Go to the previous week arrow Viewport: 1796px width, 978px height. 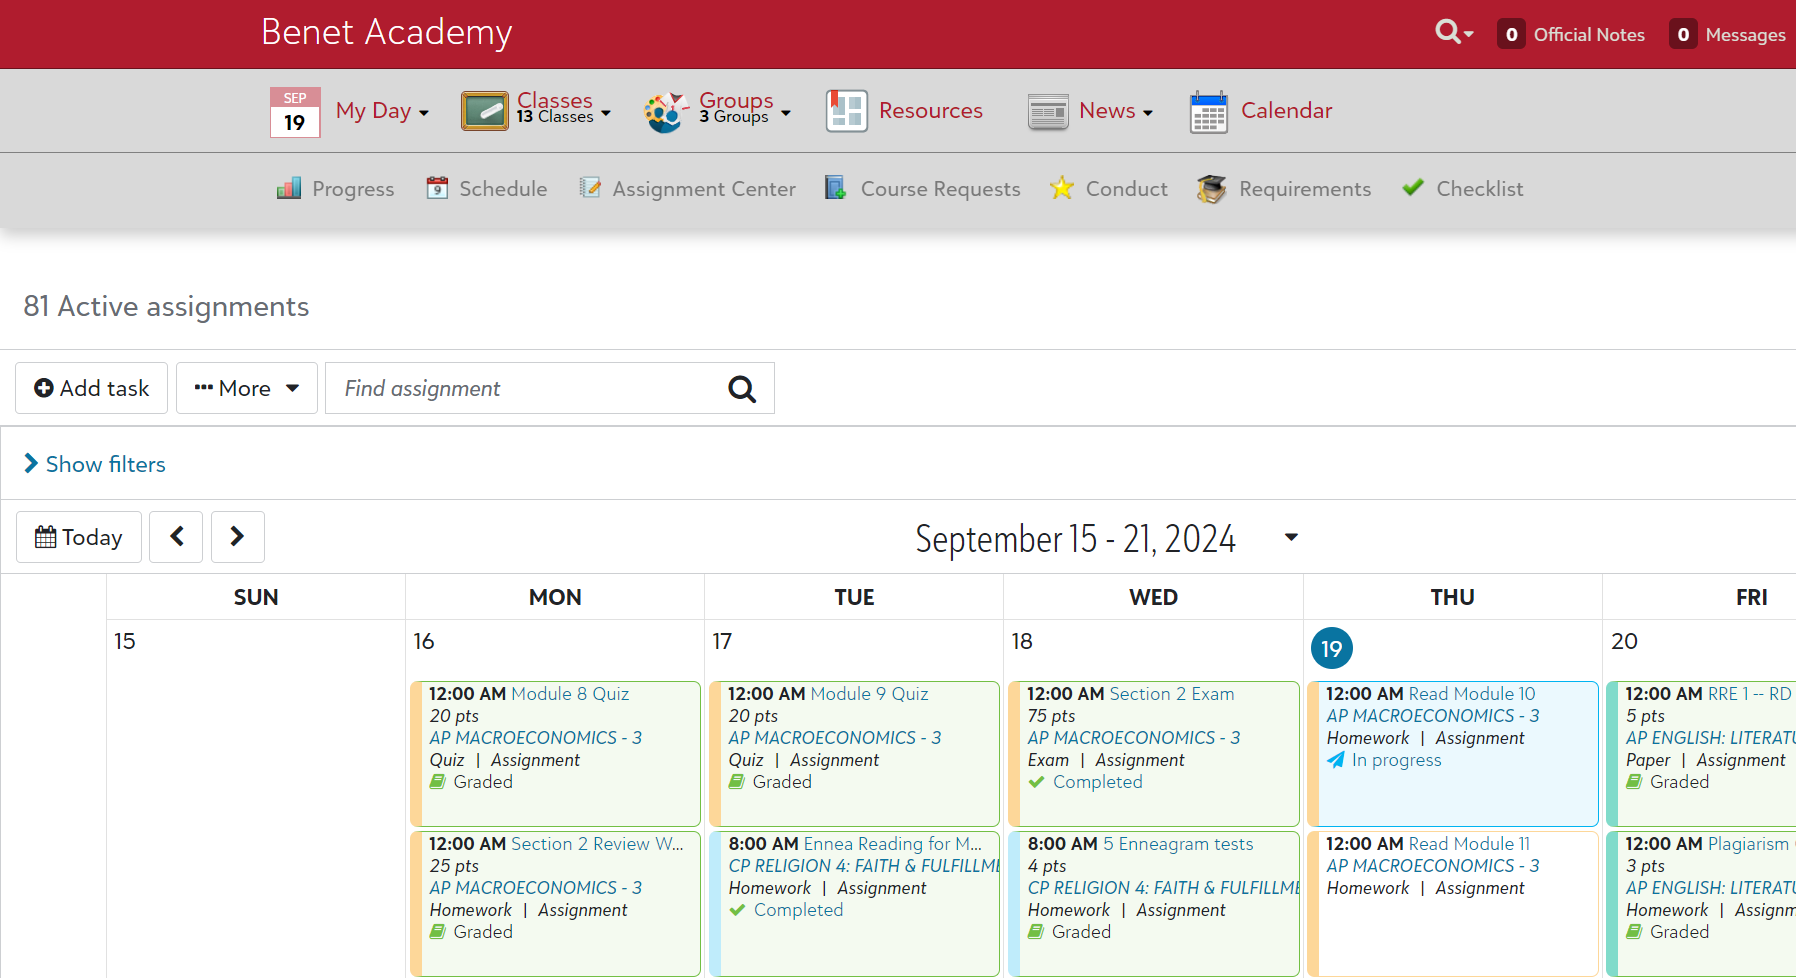point(176,537)
